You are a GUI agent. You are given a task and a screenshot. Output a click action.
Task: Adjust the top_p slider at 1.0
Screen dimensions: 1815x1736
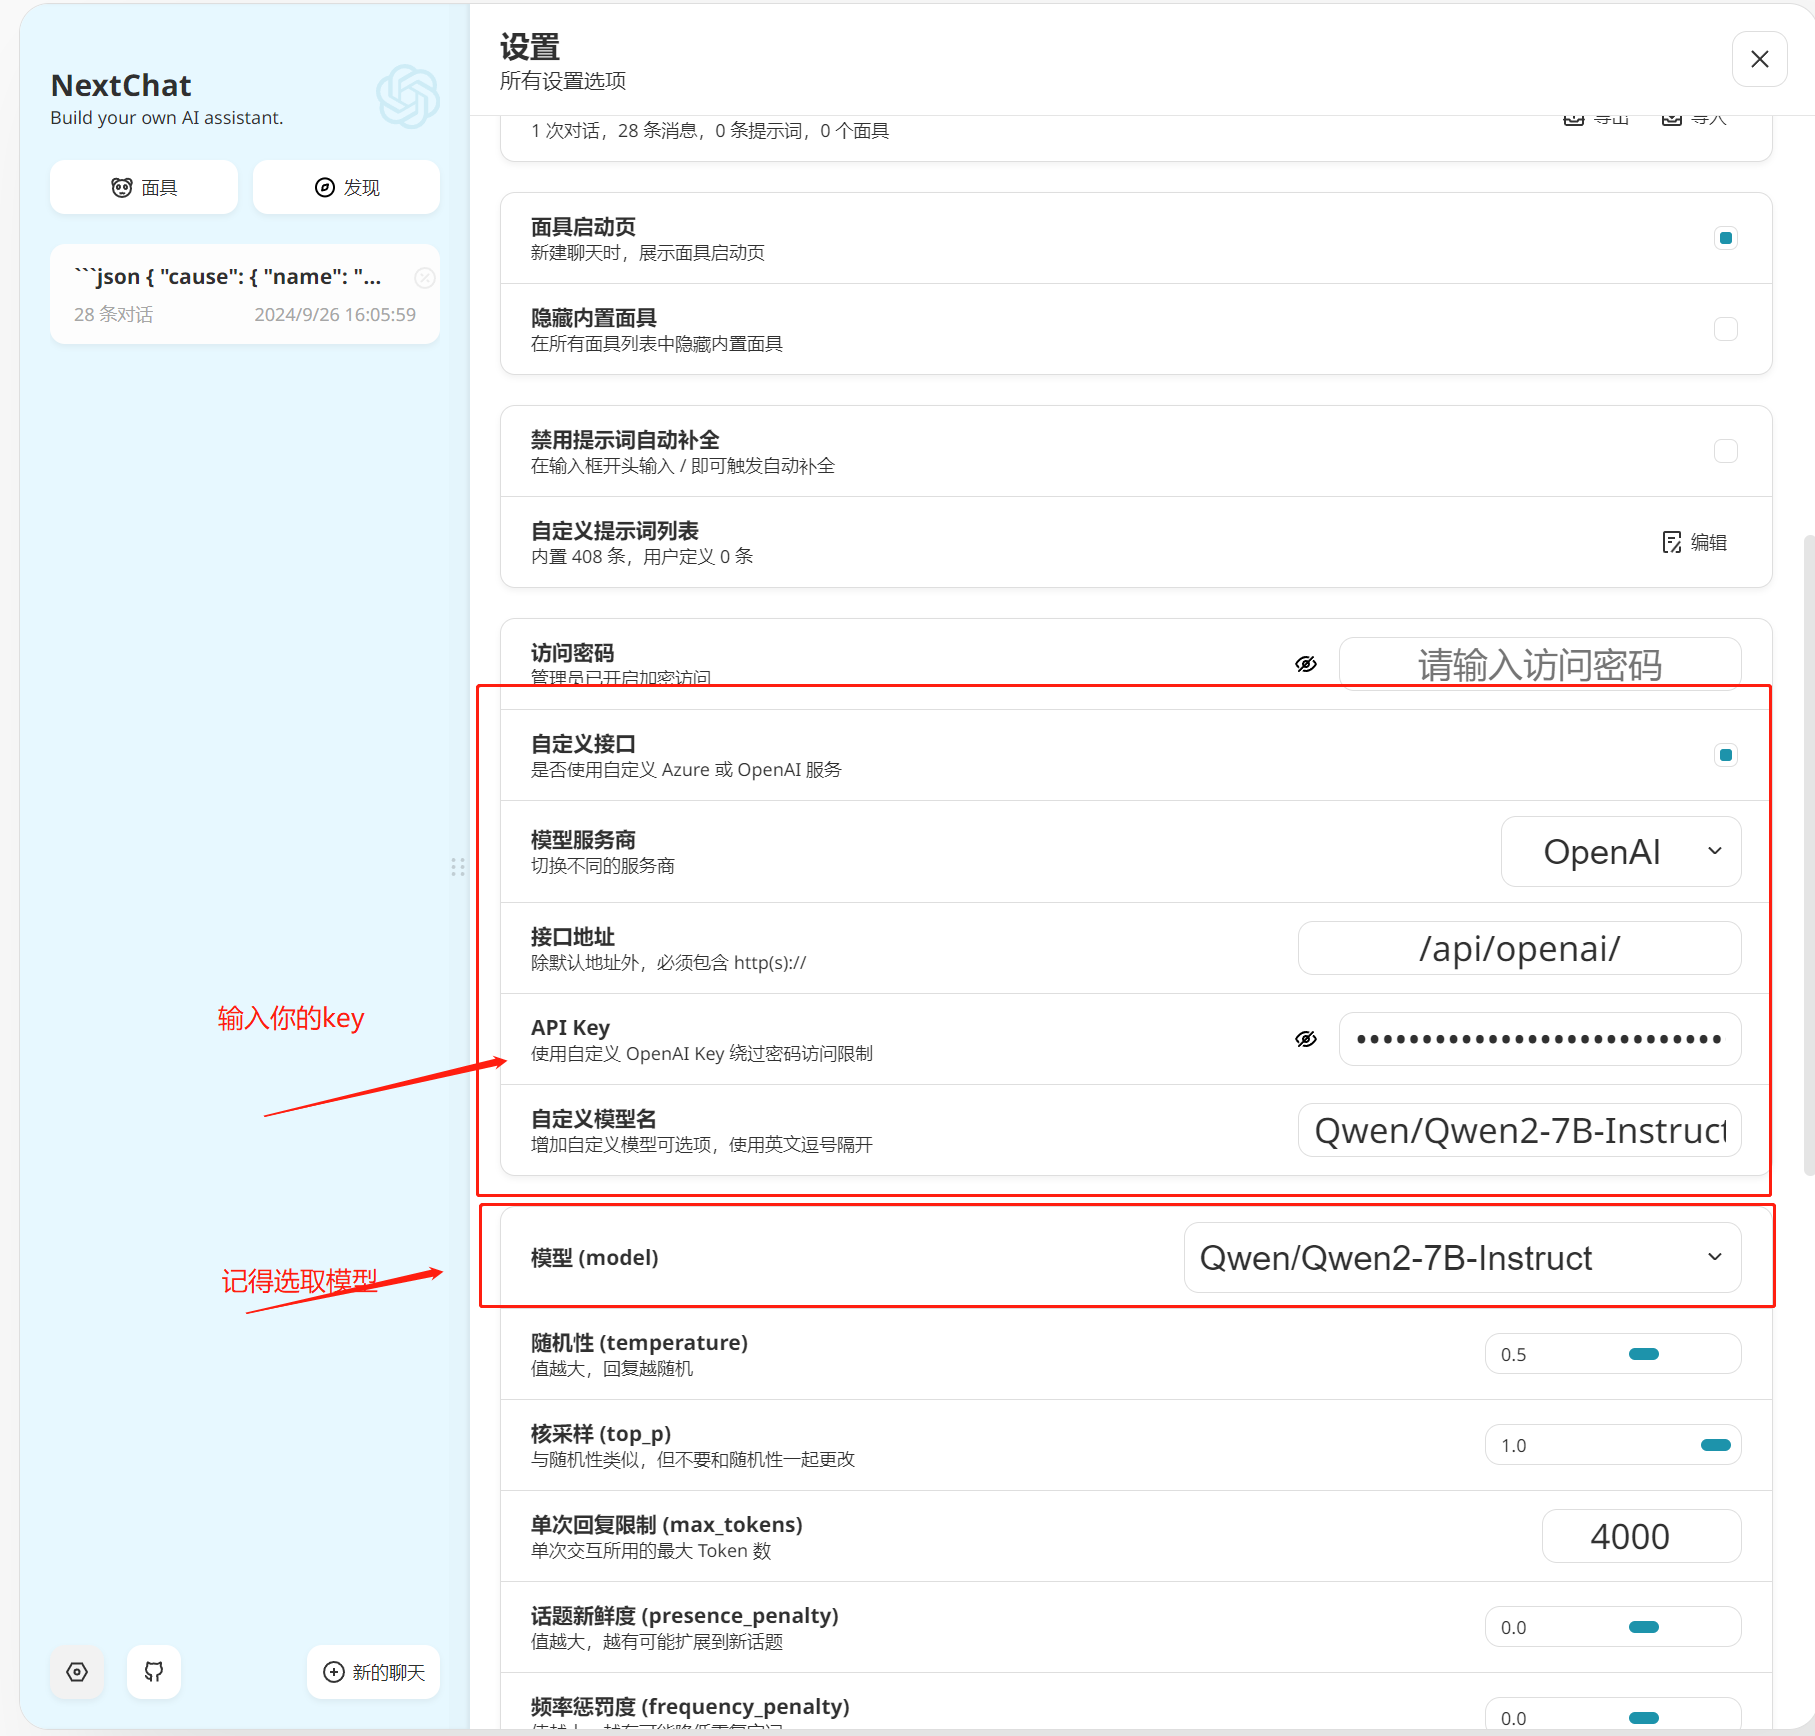point(1715,1445)
